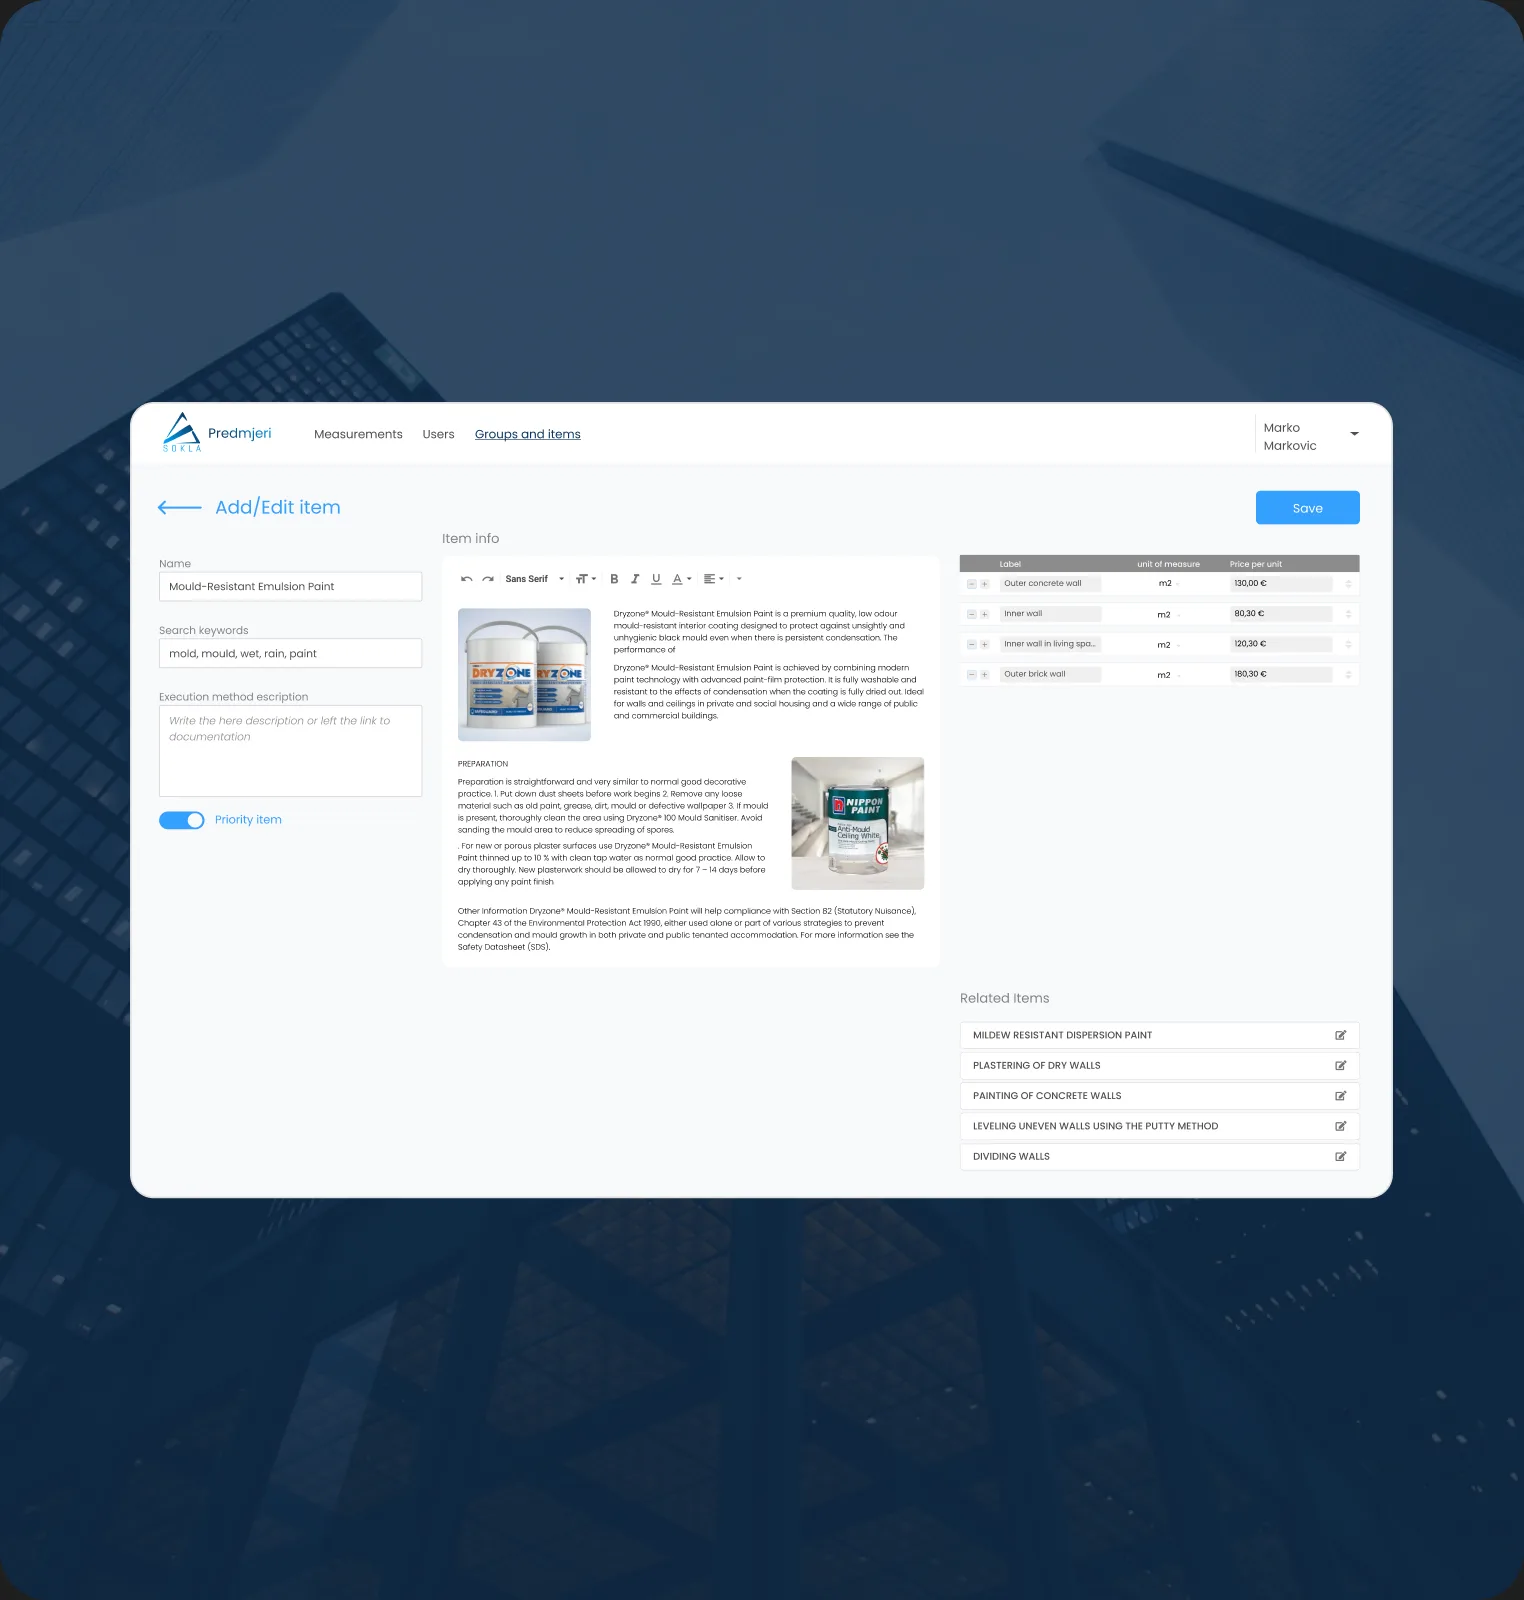
Task: Click the LEVELING UNEVEN WALLS USING THE PUTTY METHOD text
Action: [1096, 1126]
